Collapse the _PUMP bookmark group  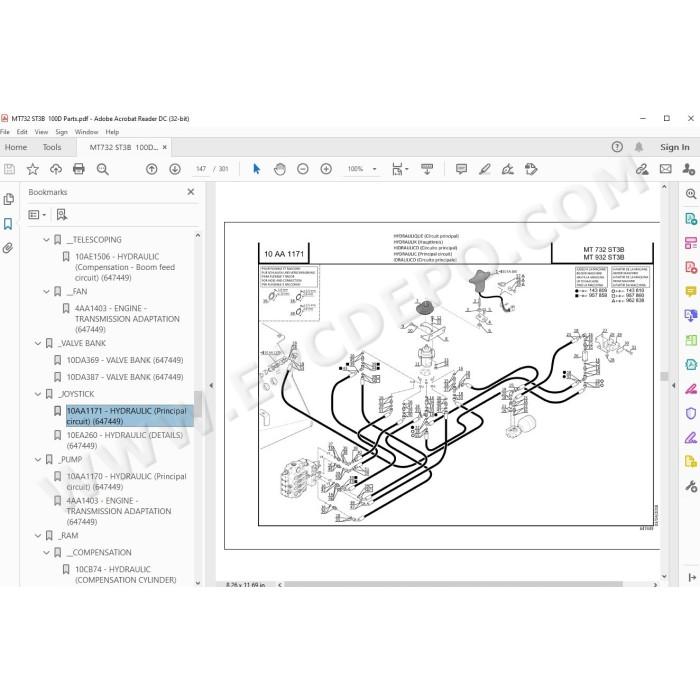38,460
